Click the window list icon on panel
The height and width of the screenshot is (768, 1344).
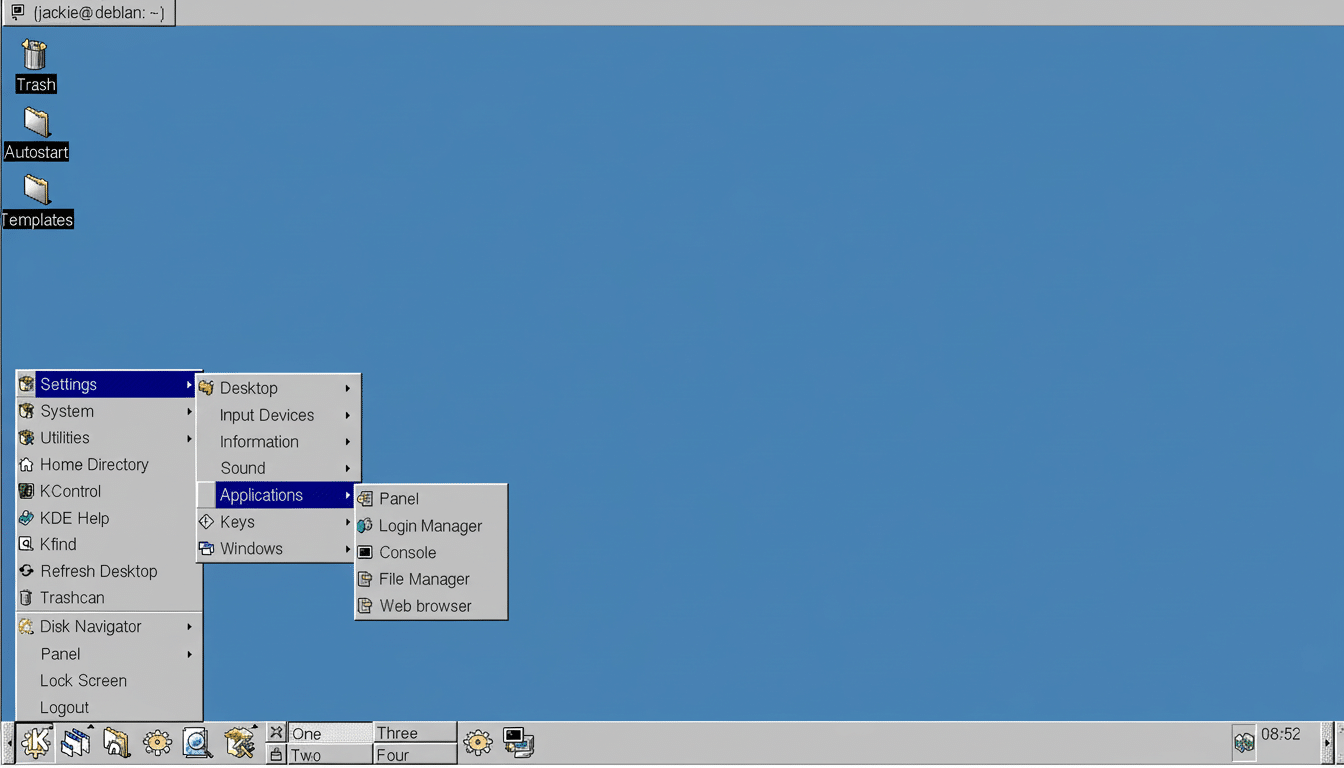(76, 743)
